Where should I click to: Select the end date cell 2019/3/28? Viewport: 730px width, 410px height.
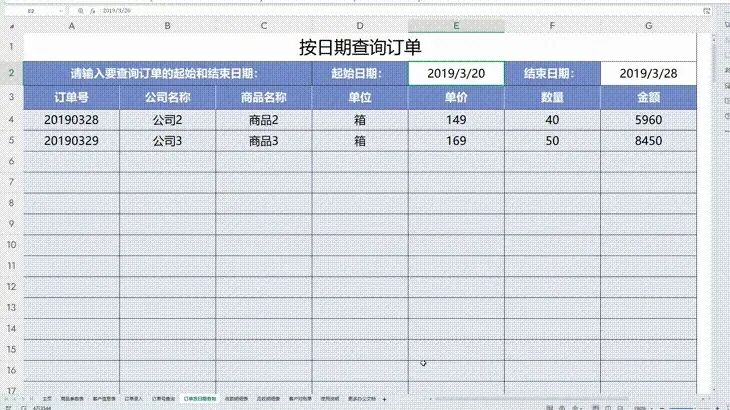[648, 73]
